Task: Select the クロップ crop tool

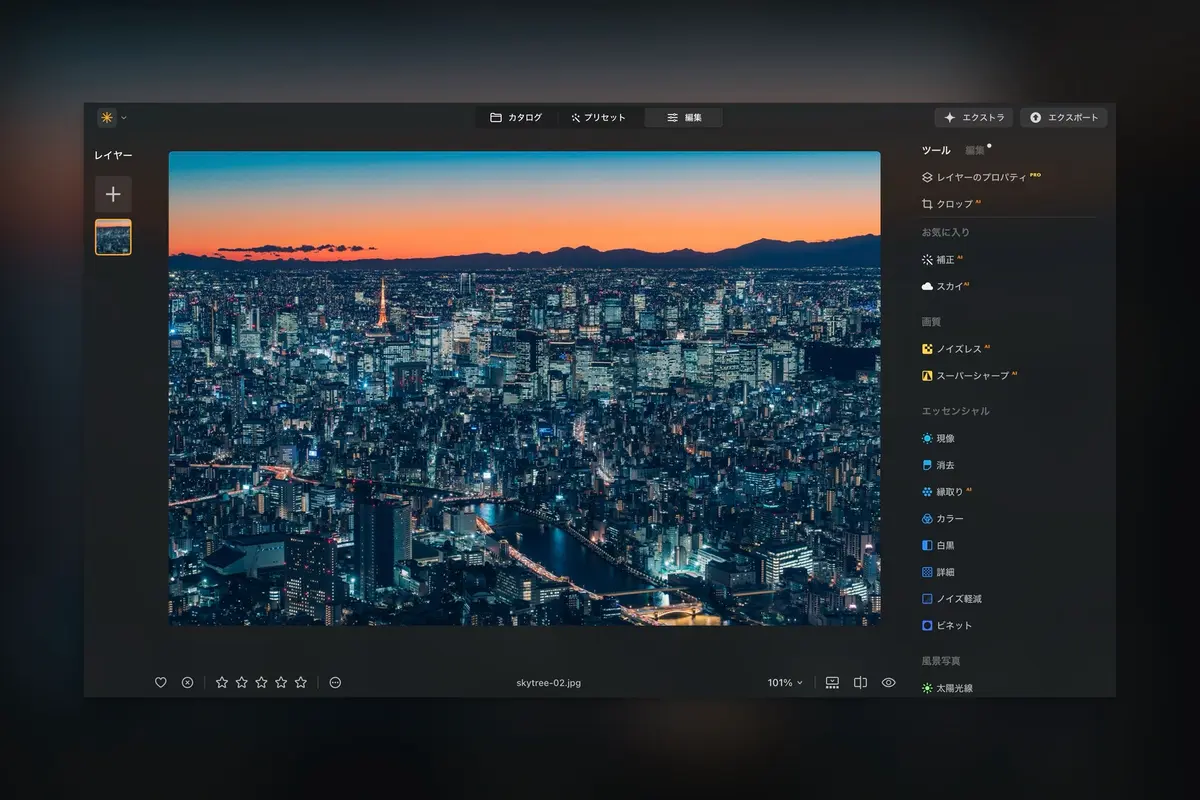Action: 952,204
